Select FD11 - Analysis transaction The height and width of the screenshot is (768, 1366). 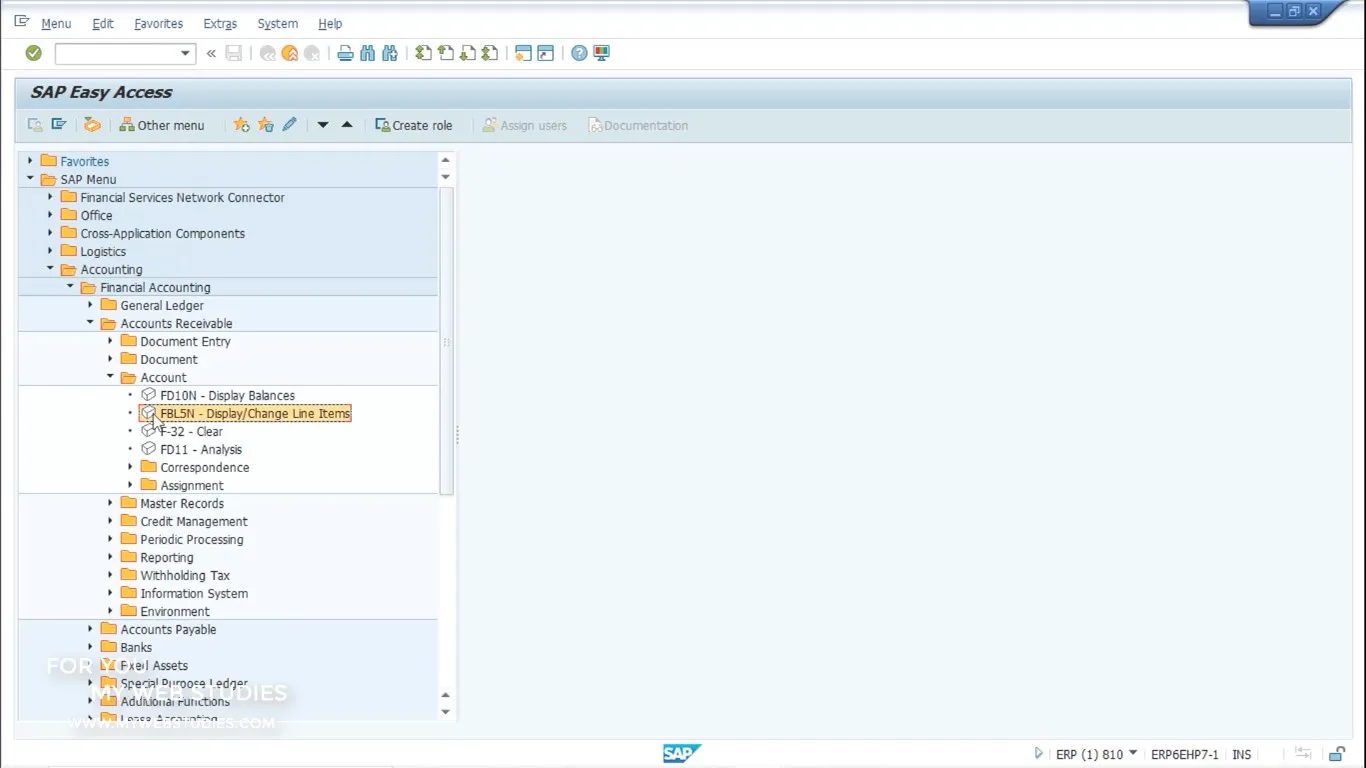[201, 449]
